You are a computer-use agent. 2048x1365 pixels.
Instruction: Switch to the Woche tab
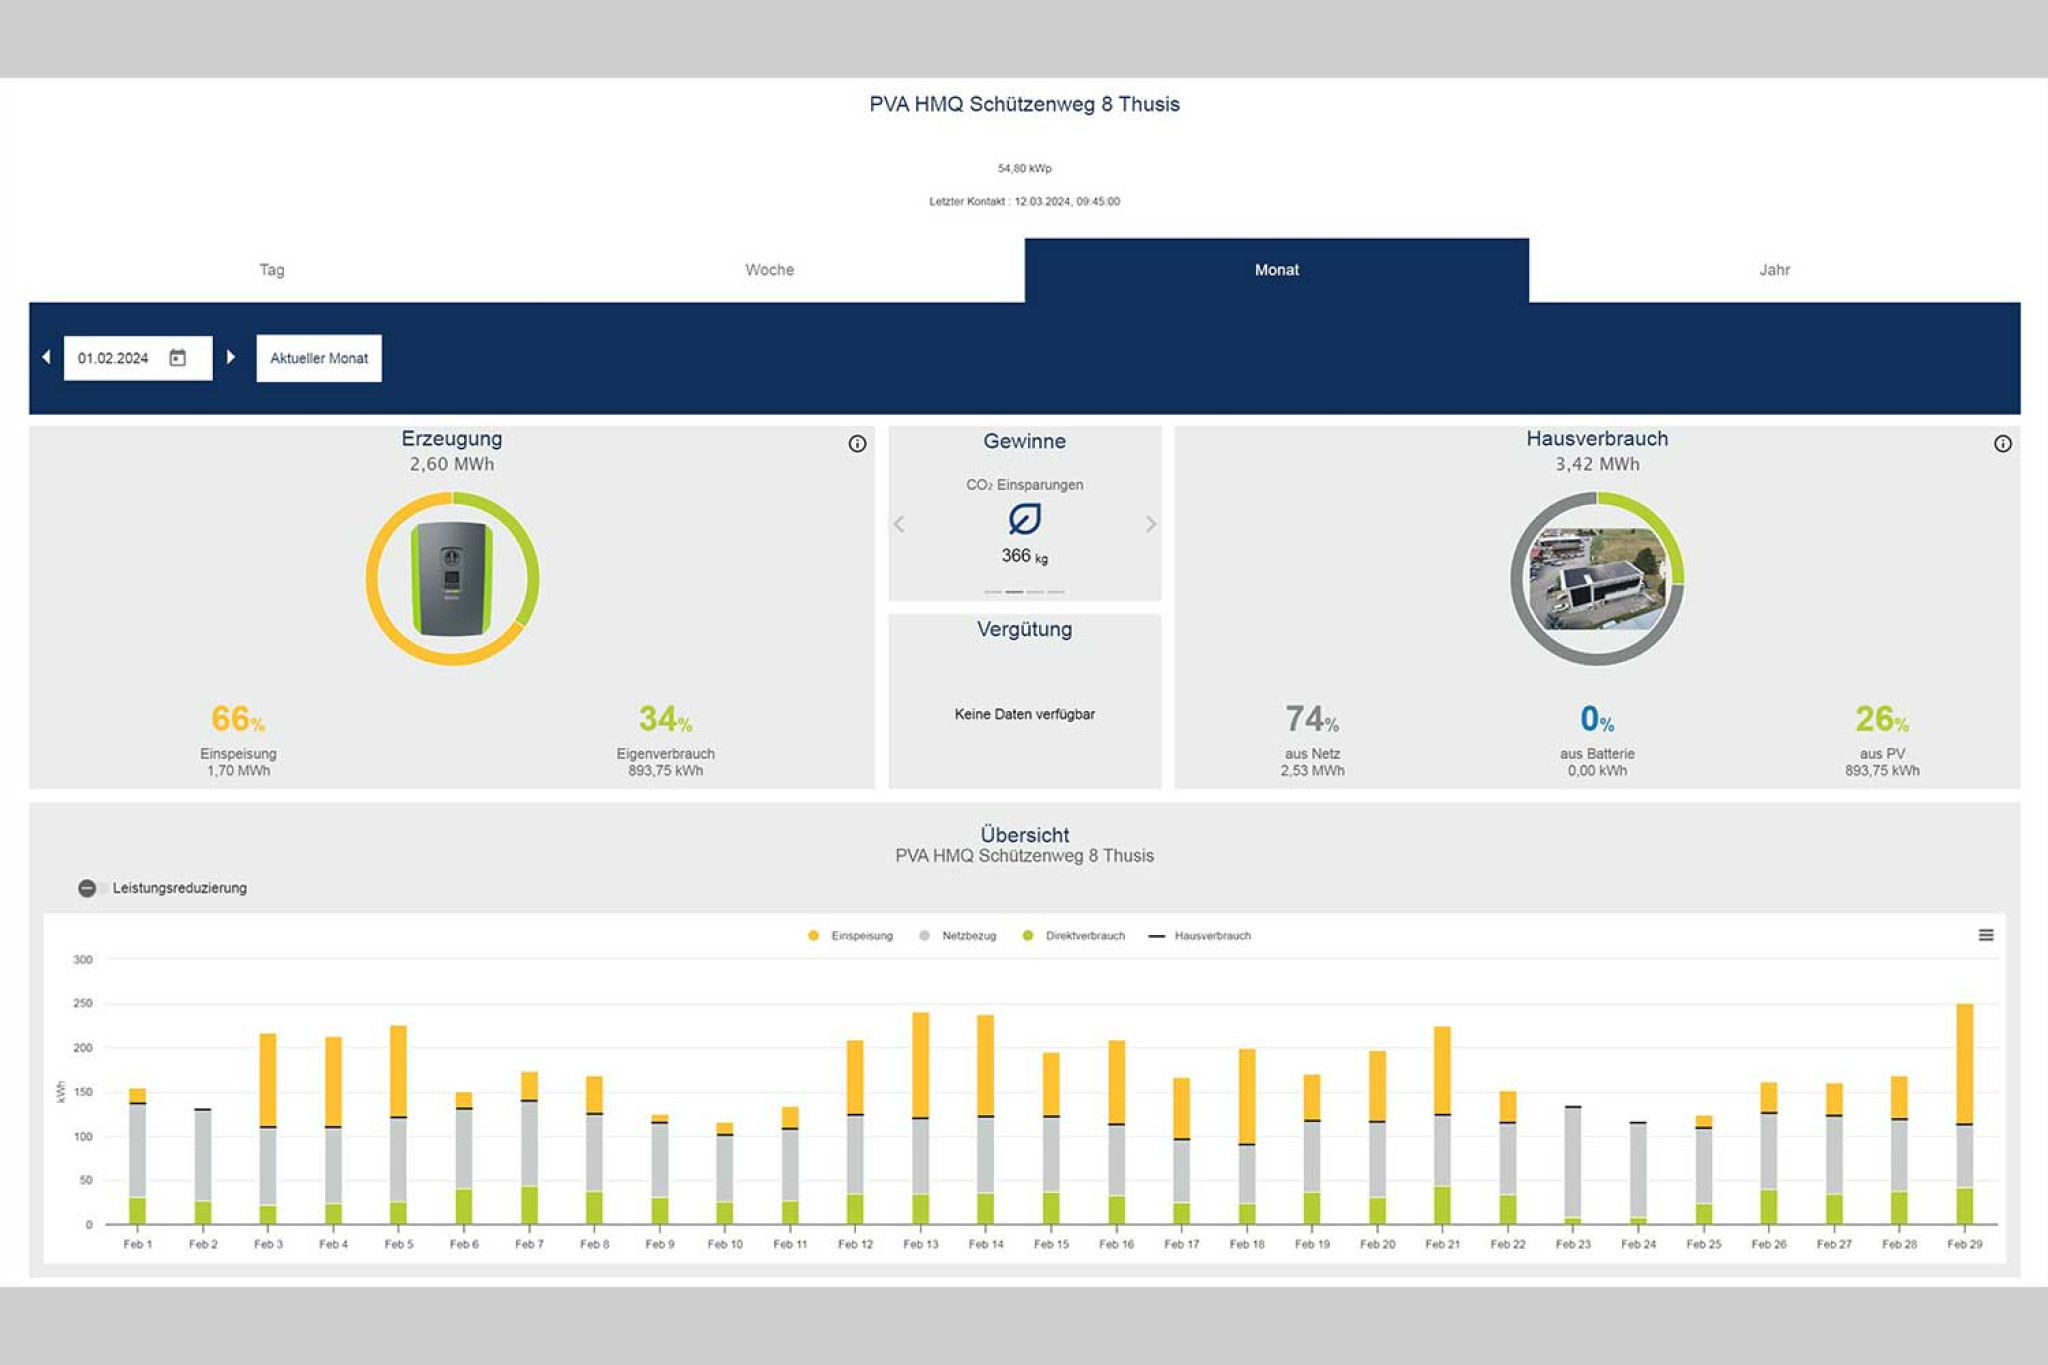coord(769,270)
